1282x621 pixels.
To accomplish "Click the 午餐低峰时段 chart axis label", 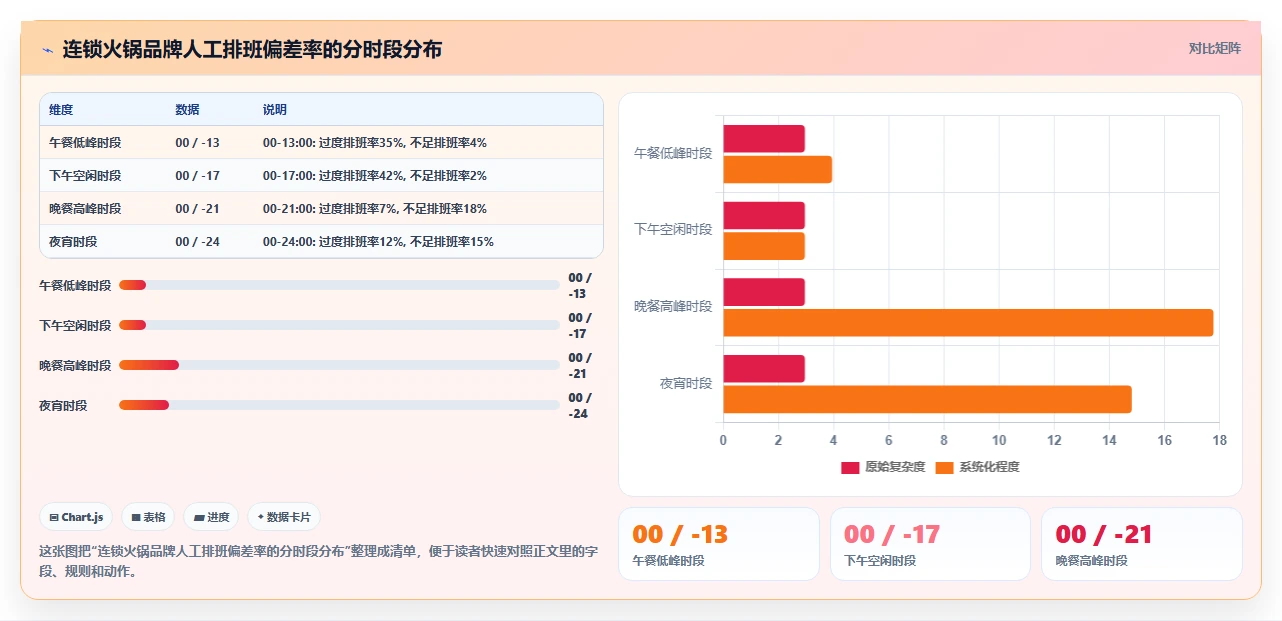I will [x=673, y=153].
